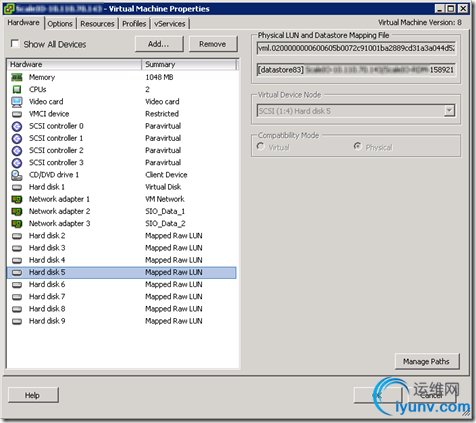Select Hard disk 9 label
Screen dimensions: 476x423
[x=47, y=321]
